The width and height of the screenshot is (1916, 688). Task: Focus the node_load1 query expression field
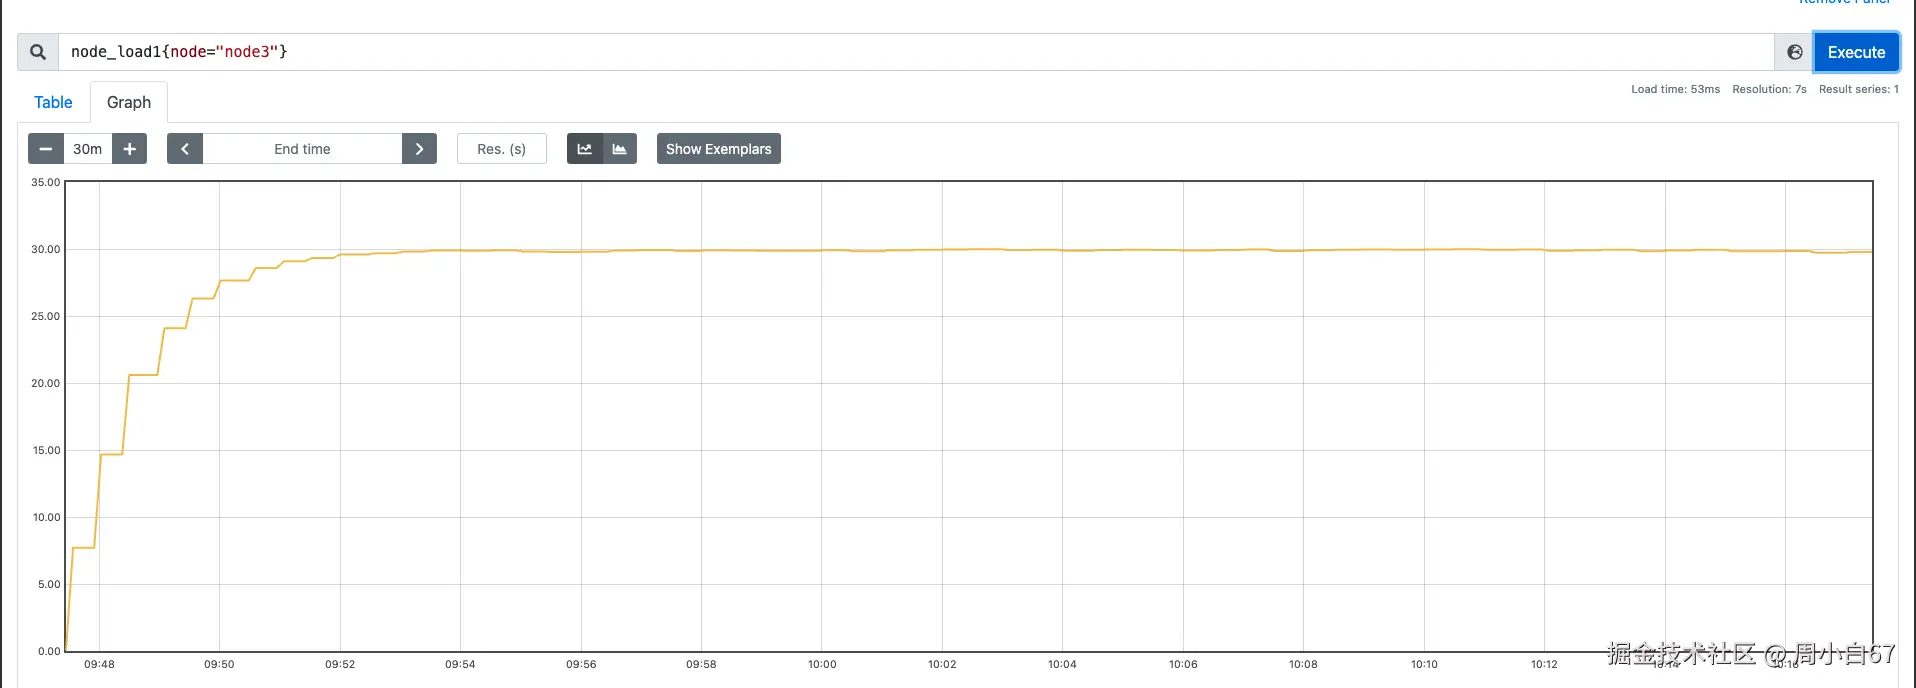coord(900,52)
